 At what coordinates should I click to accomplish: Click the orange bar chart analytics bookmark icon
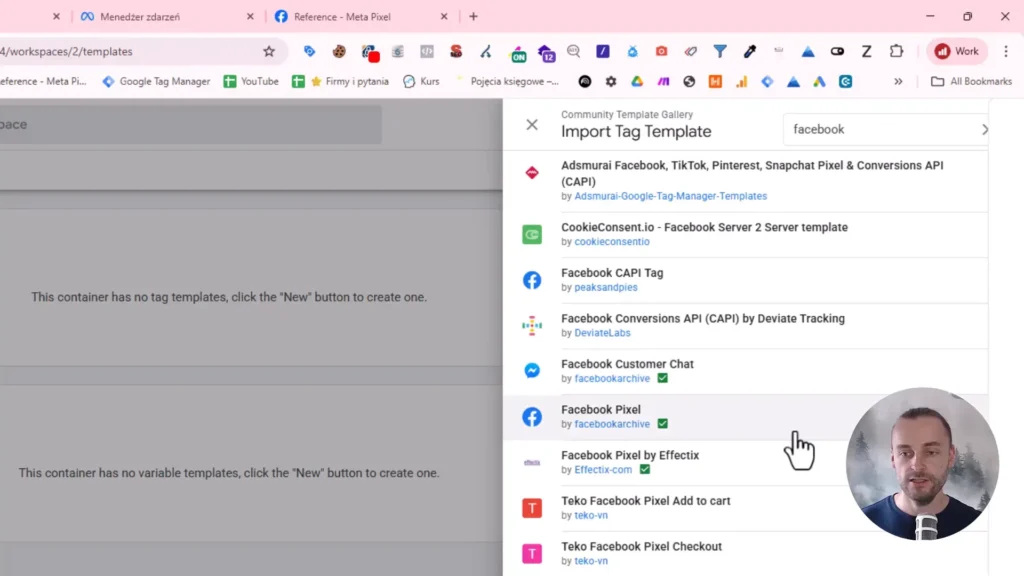[741, 82]
